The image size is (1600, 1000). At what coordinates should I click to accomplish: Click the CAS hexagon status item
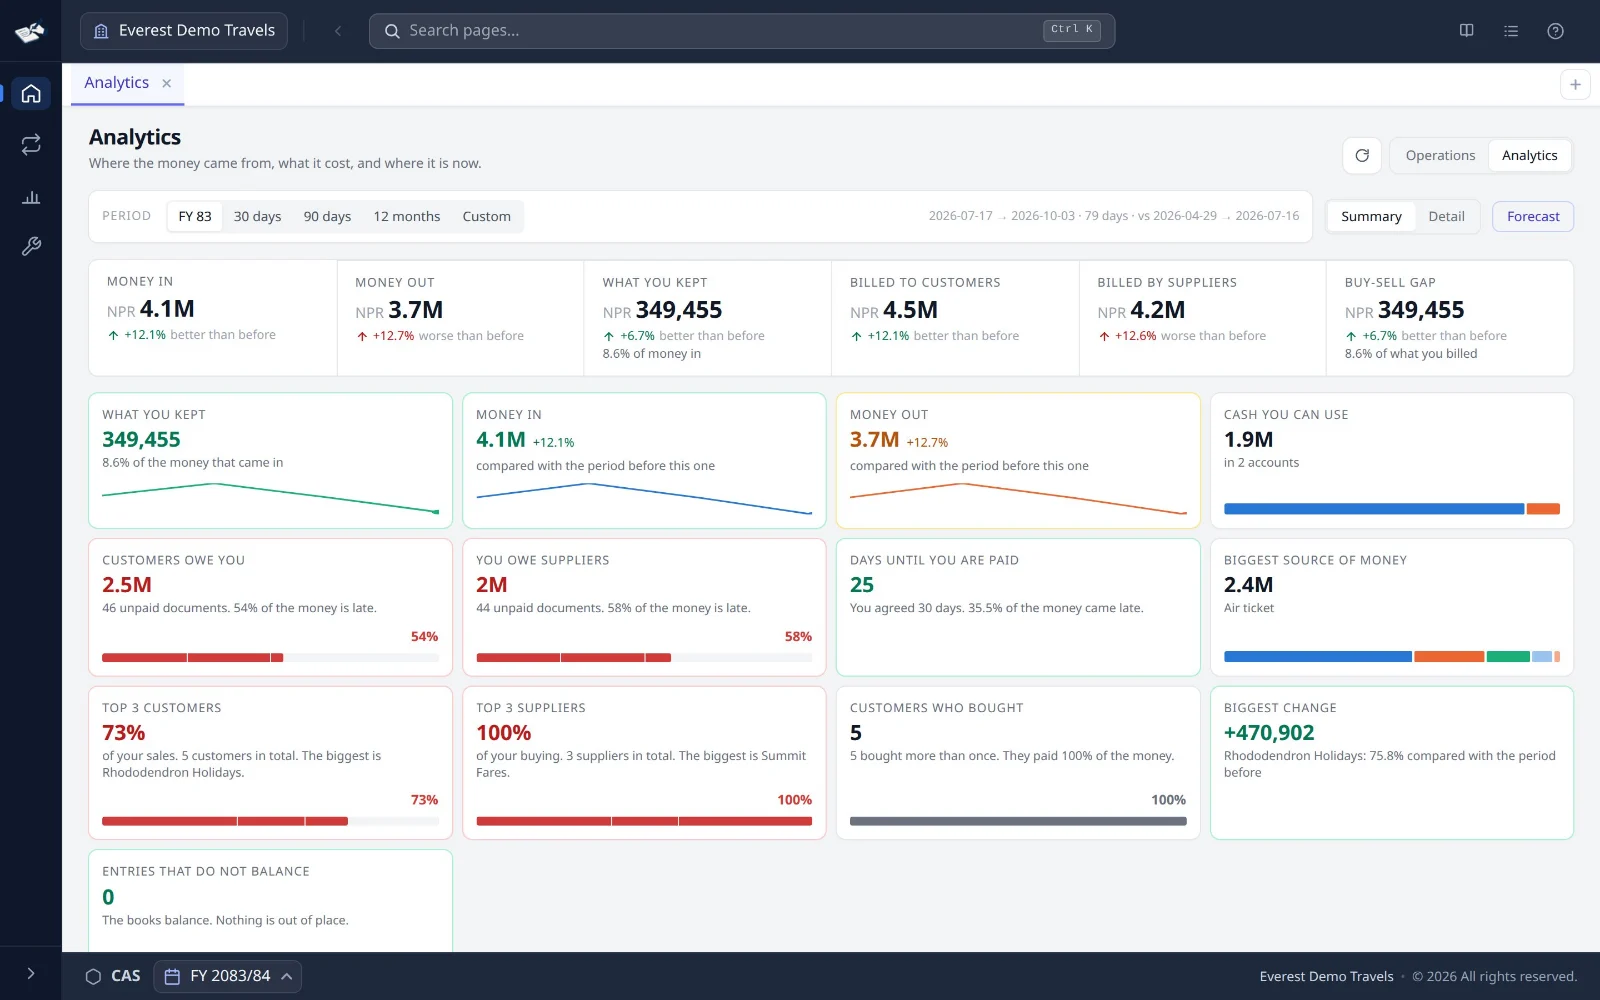tap(113, 976)
